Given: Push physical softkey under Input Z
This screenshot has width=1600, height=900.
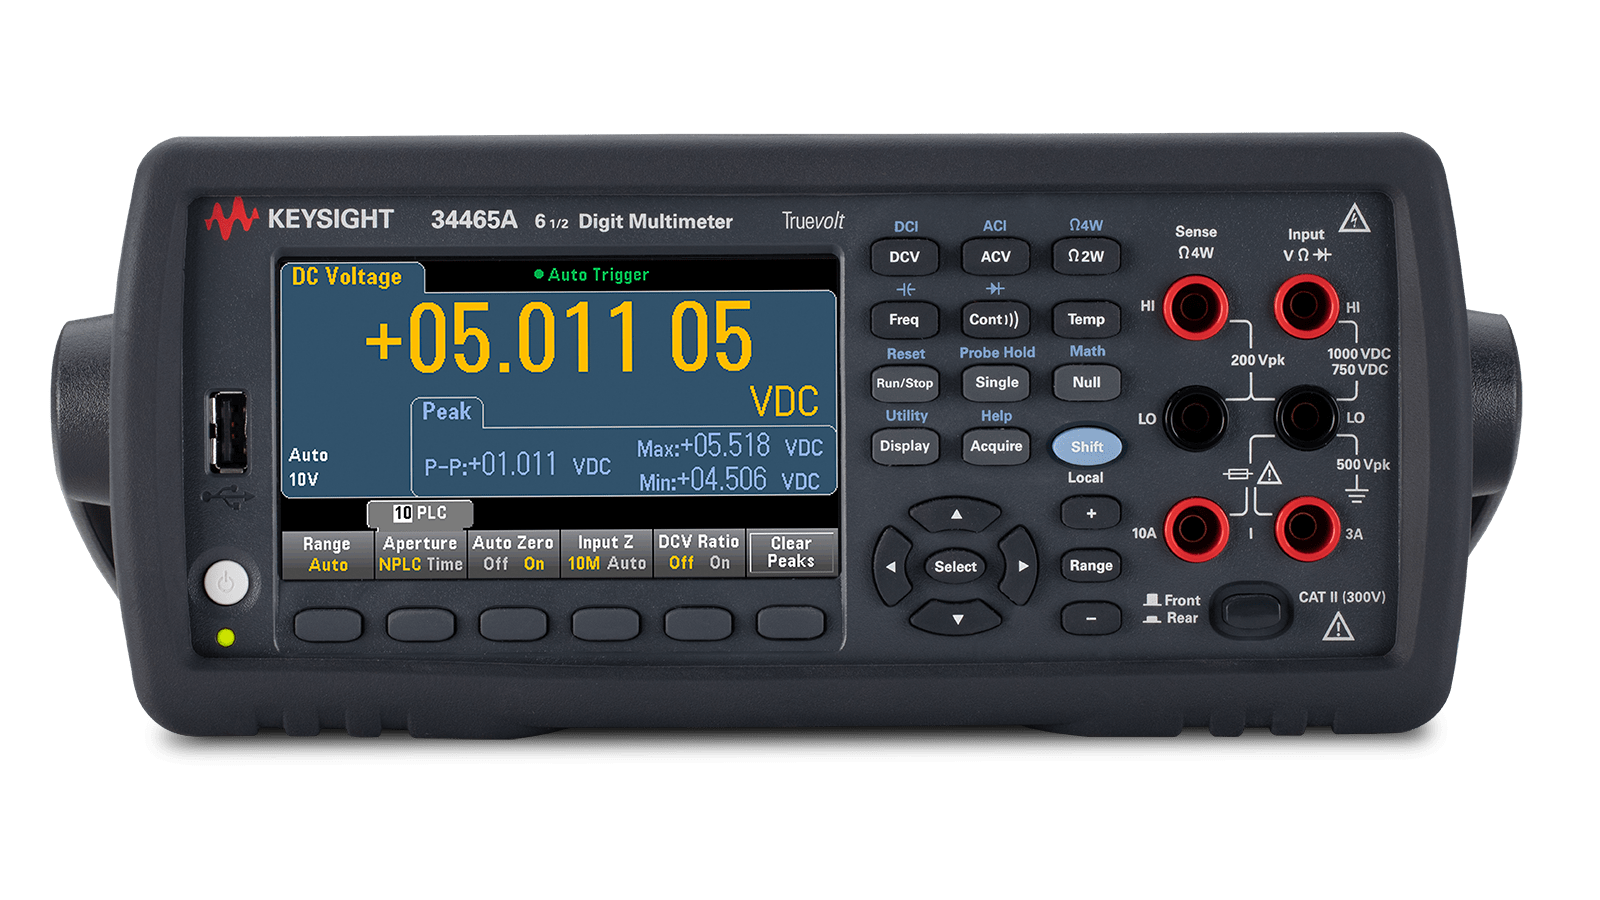Looking at the screenshot, I should [606, 625].
